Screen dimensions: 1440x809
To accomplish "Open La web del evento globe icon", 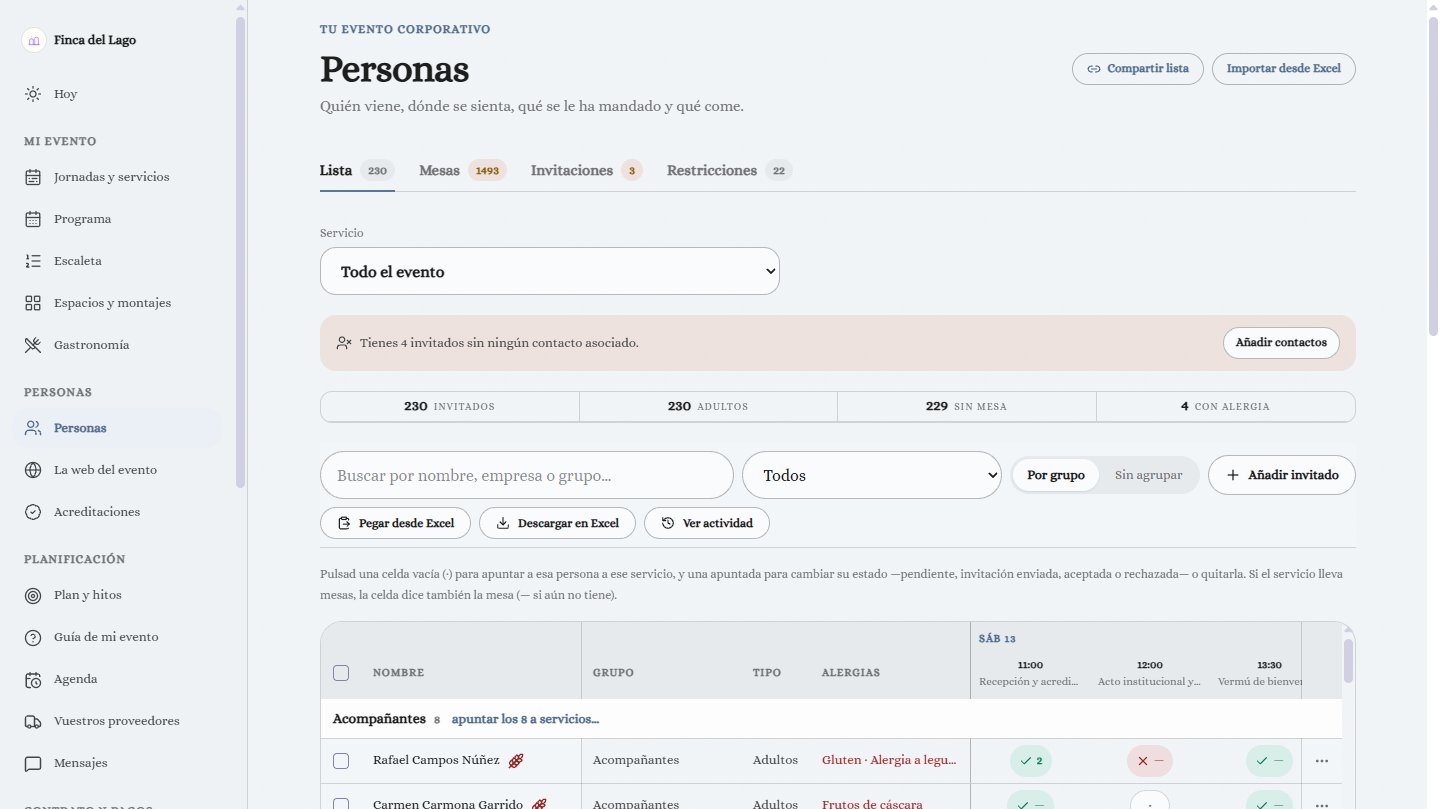I will (x=33, y=470).
